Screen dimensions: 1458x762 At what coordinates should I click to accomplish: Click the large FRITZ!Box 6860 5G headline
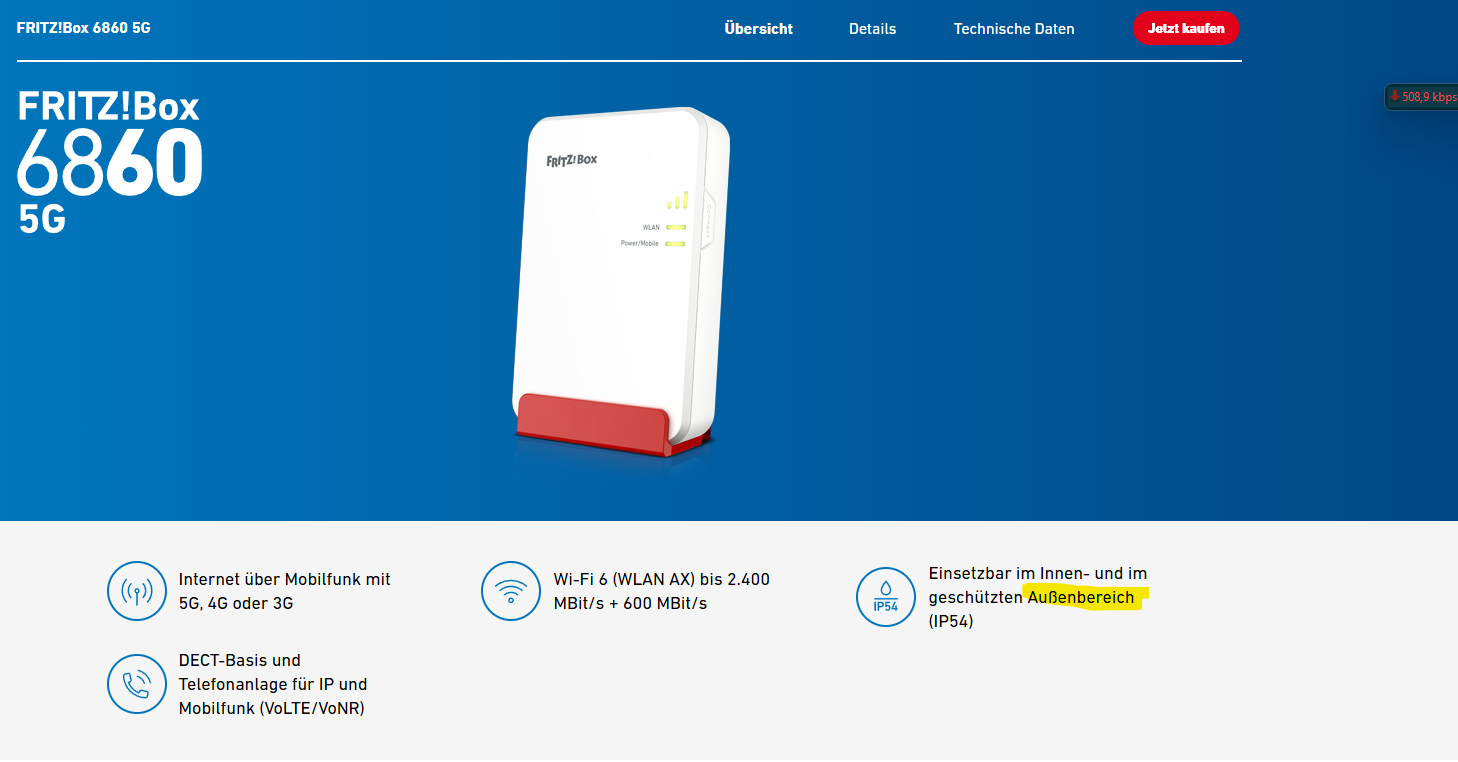[110, 163]
